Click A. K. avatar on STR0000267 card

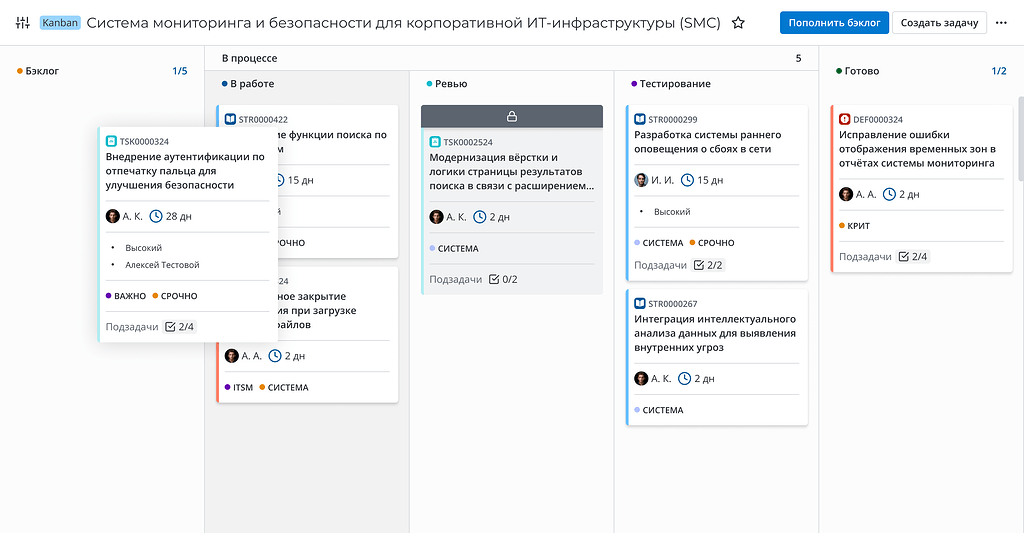click(x=641, y=378)
